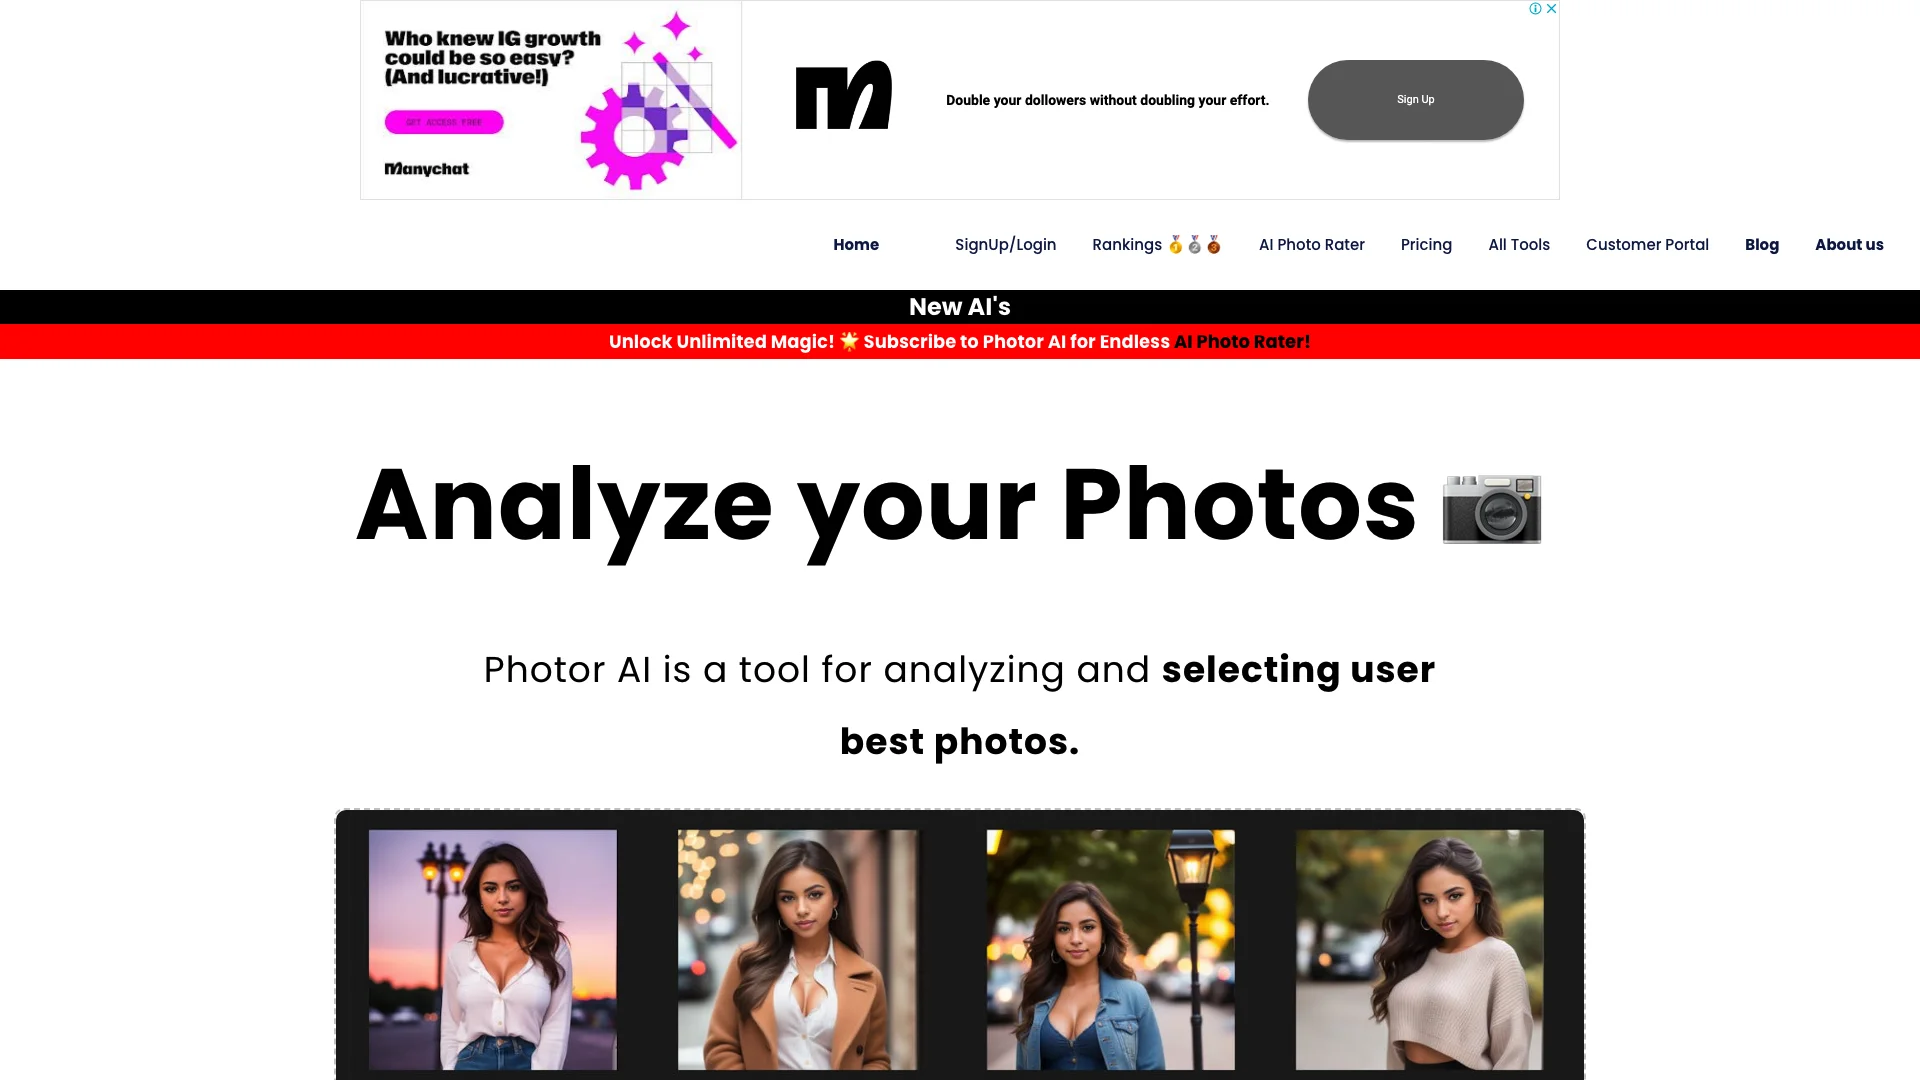This screenshot has height=1080, width=1920.
Task: Click the Sign Up button in ad
Action: [1415, 99]
